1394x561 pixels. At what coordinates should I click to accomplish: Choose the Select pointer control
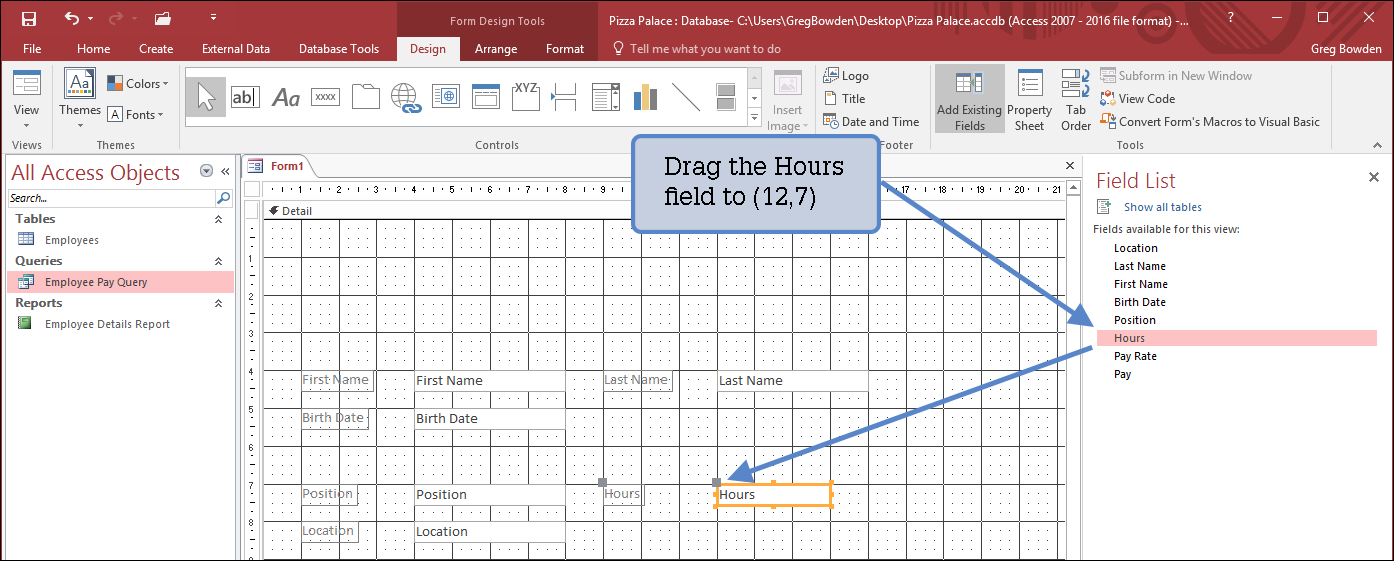tap(205, 97)
